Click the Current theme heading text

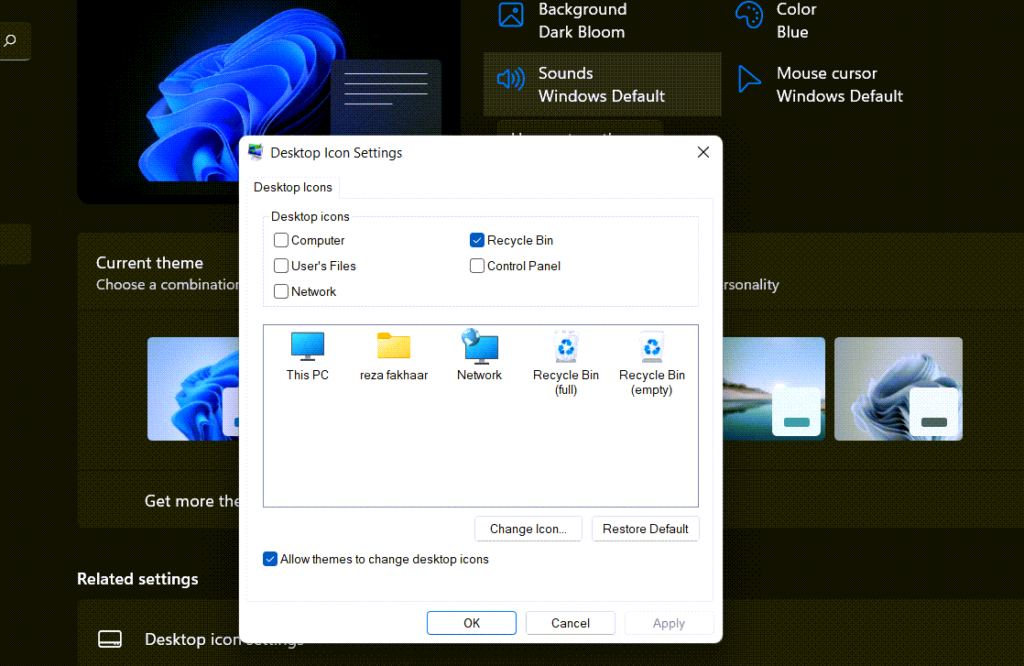(x=150, y=263)
